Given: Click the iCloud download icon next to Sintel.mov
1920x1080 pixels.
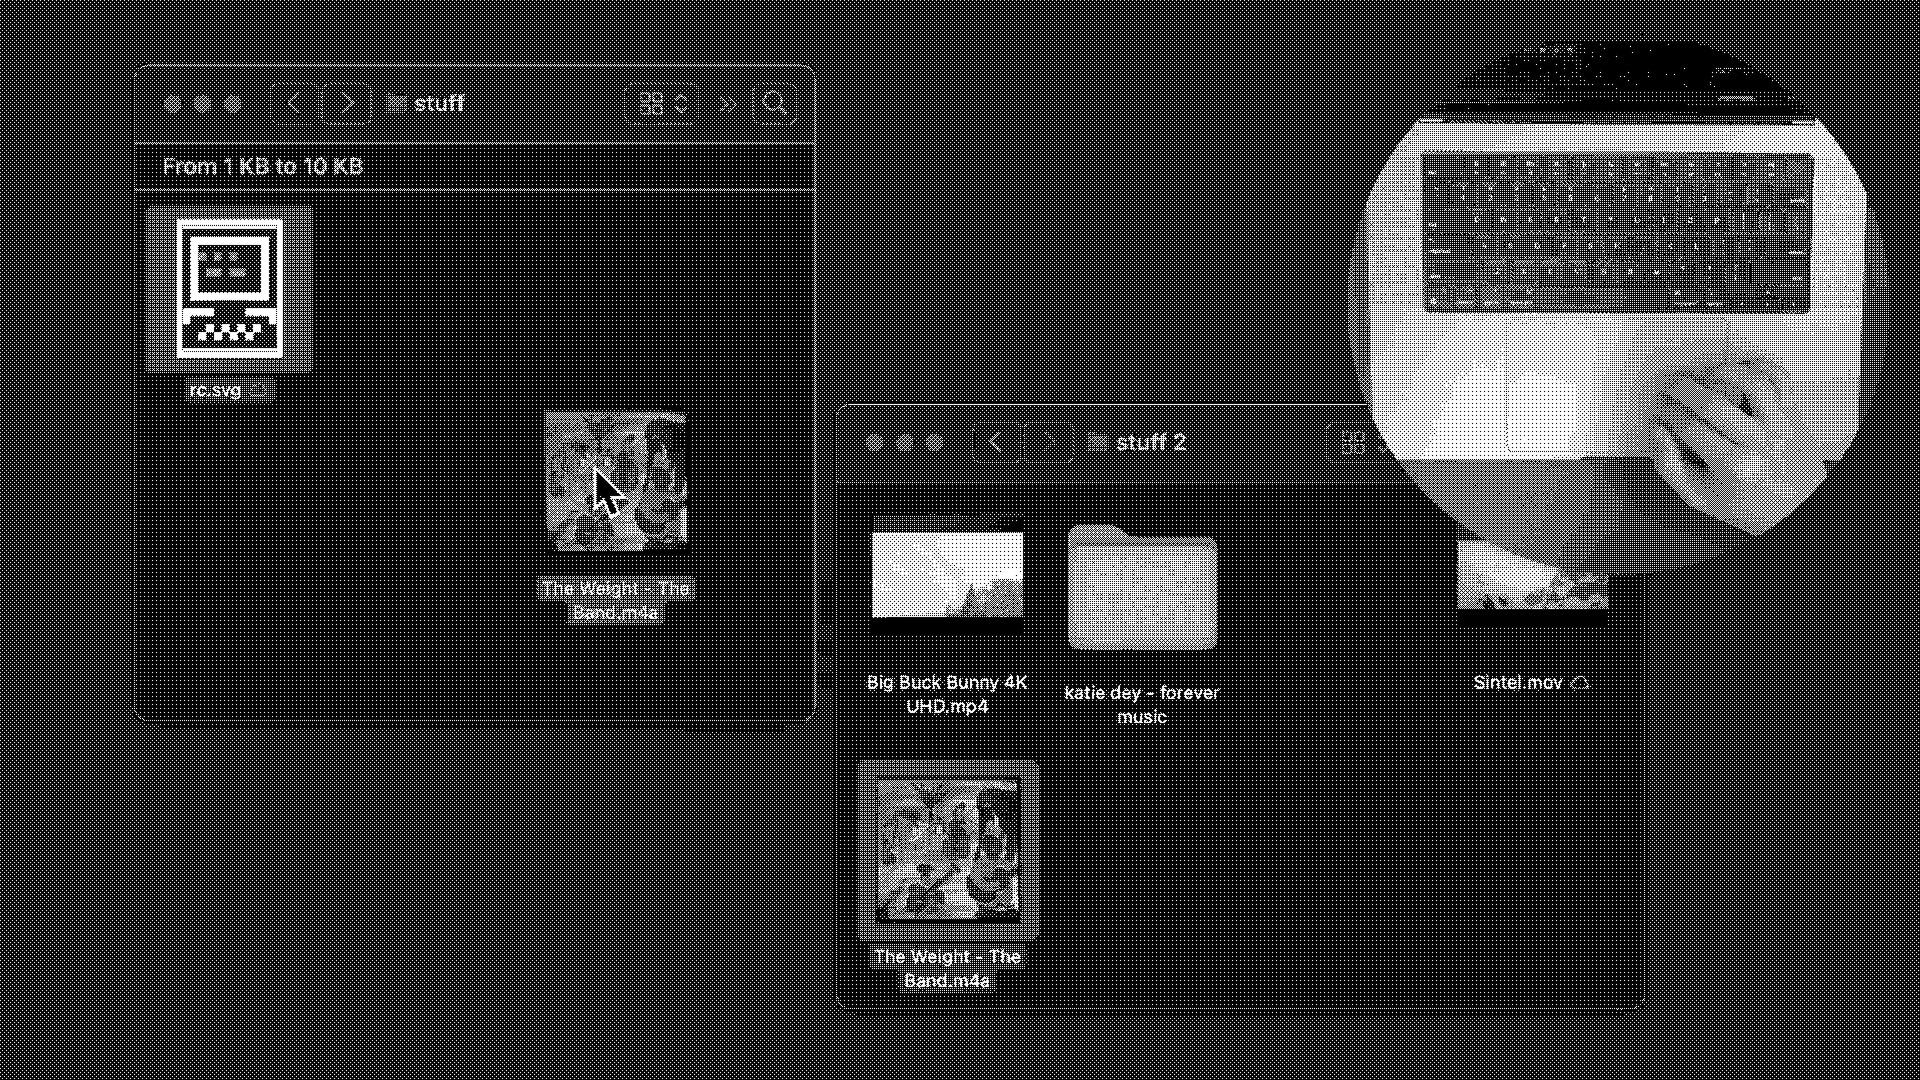Looking at the screenshot, I should point(1580,683).
